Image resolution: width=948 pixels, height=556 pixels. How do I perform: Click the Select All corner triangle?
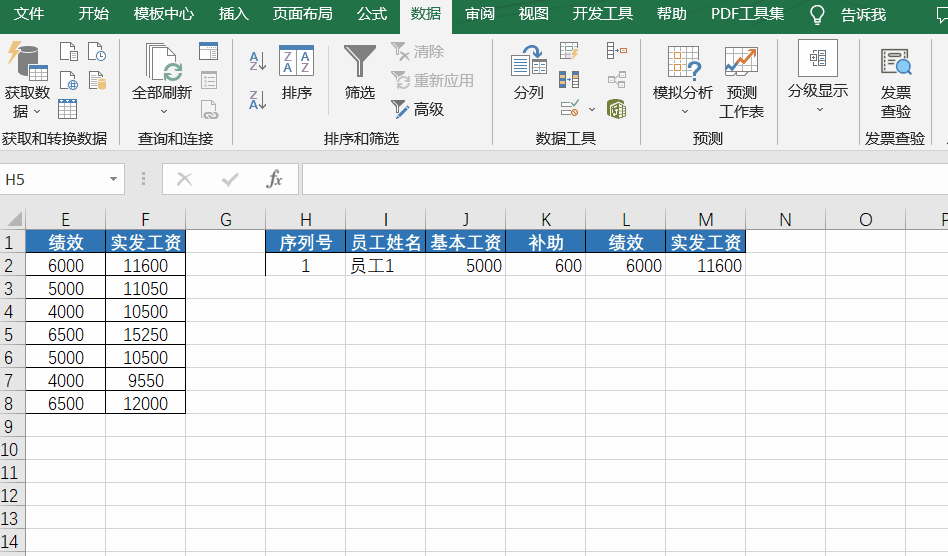point(13,219)
